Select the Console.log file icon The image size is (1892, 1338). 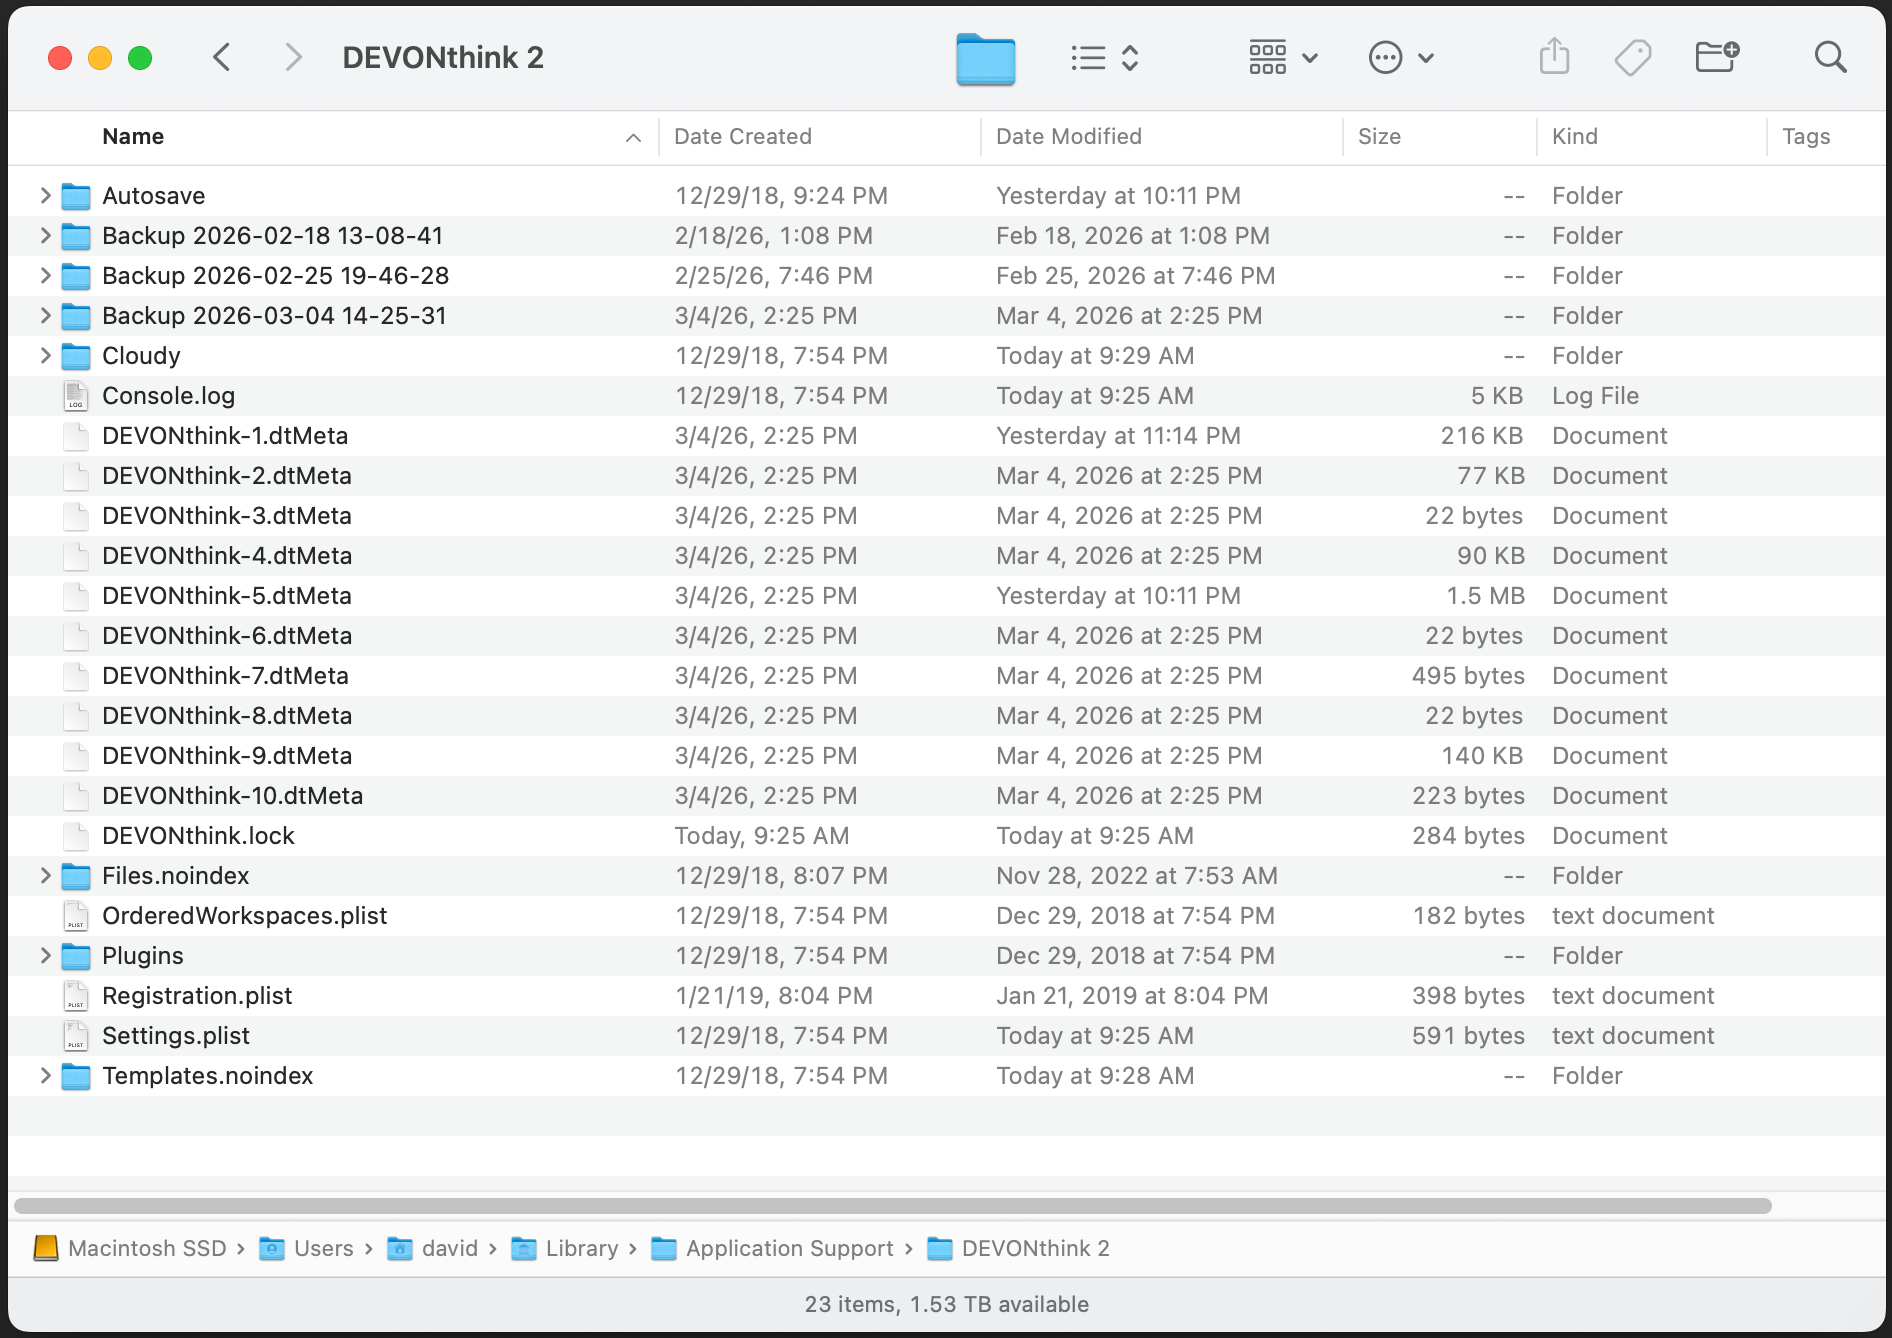(x=76, y=396)
